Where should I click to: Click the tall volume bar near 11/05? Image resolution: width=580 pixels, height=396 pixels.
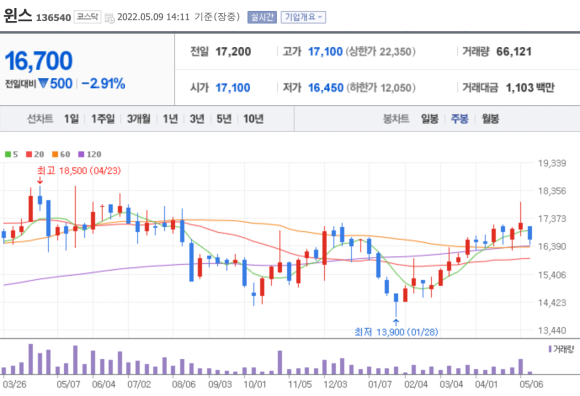[280, 363]
